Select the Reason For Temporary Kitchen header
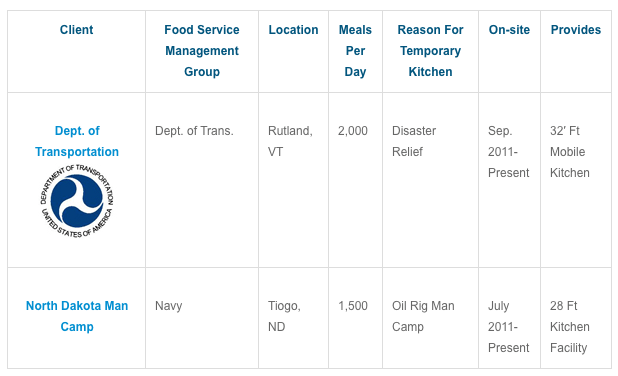This screenshot has height=376, width=618. tap(430, 51)
